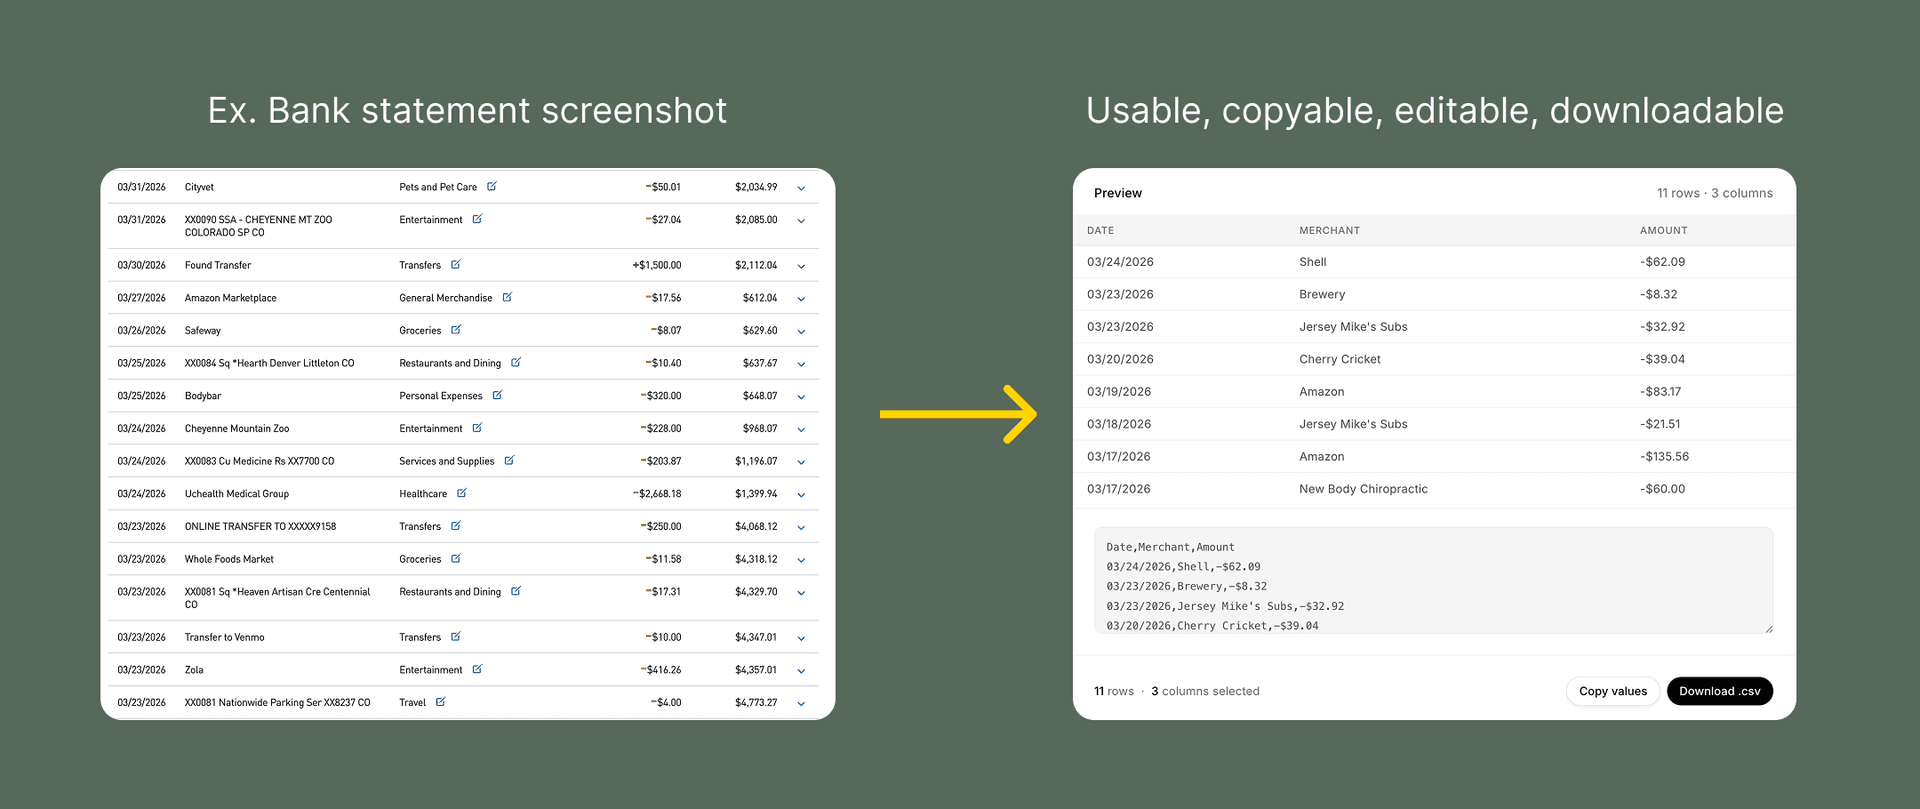
Task: Expand the Amazon Marketplace row chevron
Action: click(x=801, y=299)
